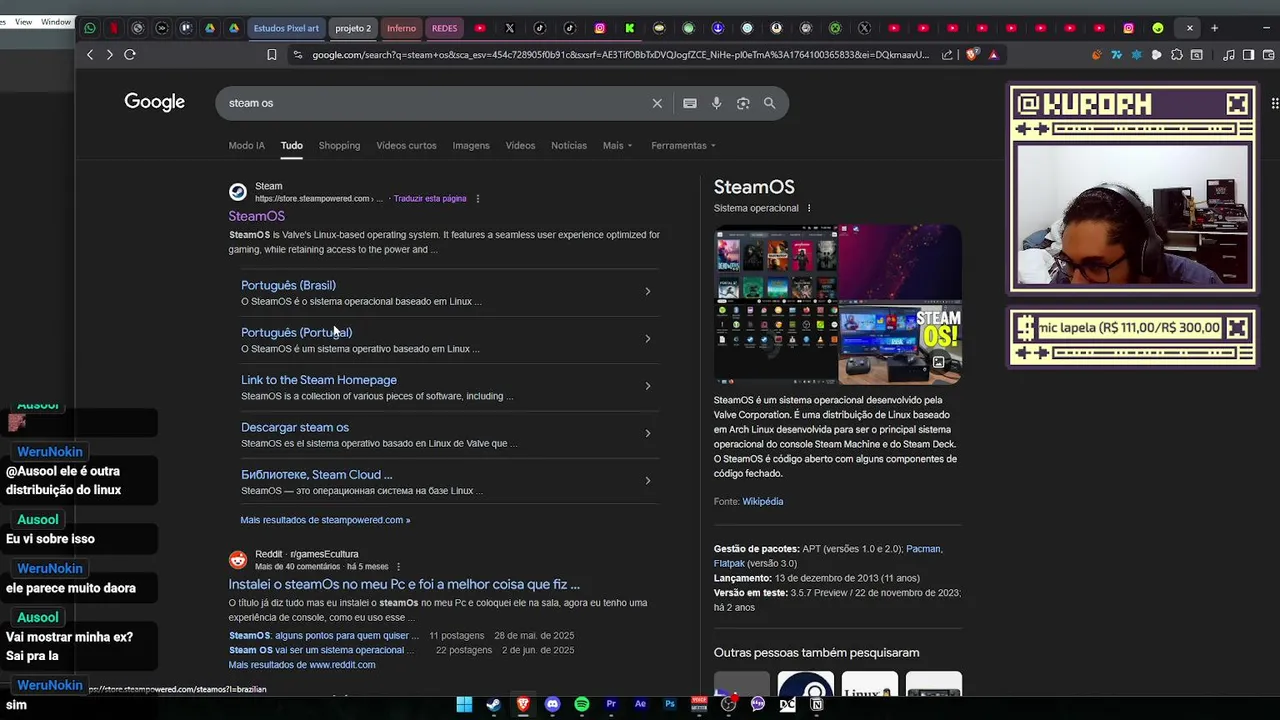The width and height of the screenshot is (1280, 720).
Task: Open Discord from the taskbar
Action: [x=552, y=704]
